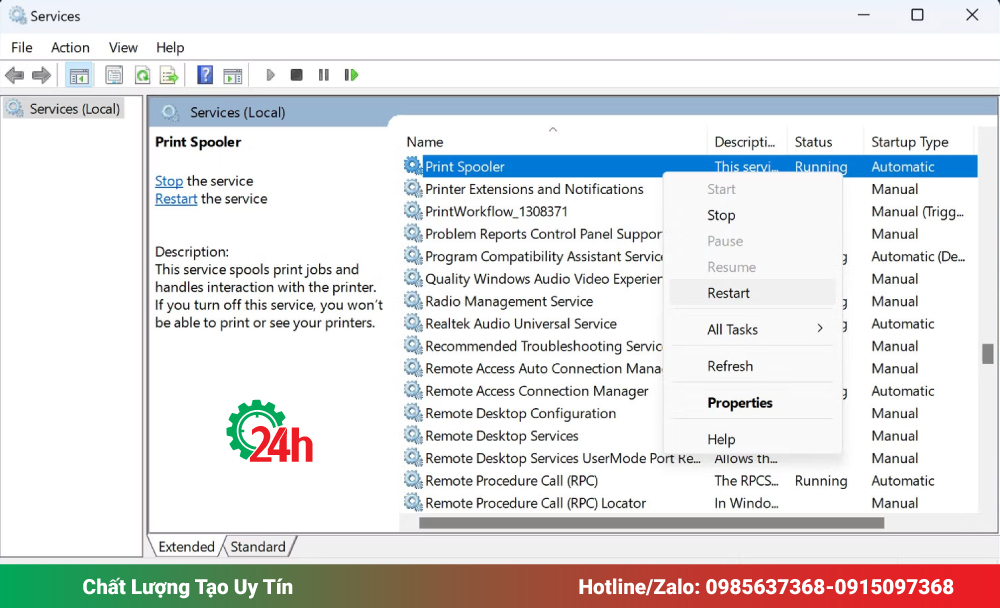
Task: Expand the All Tasks submenu arrow
Action: (x=820, y=329)
